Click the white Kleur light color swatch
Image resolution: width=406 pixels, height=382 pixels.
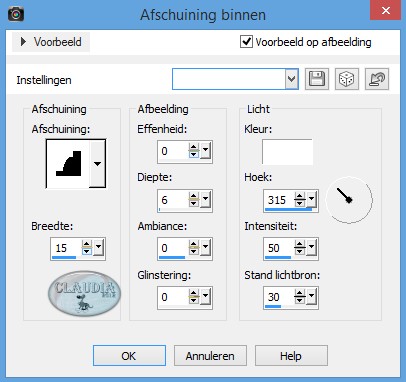287,152
